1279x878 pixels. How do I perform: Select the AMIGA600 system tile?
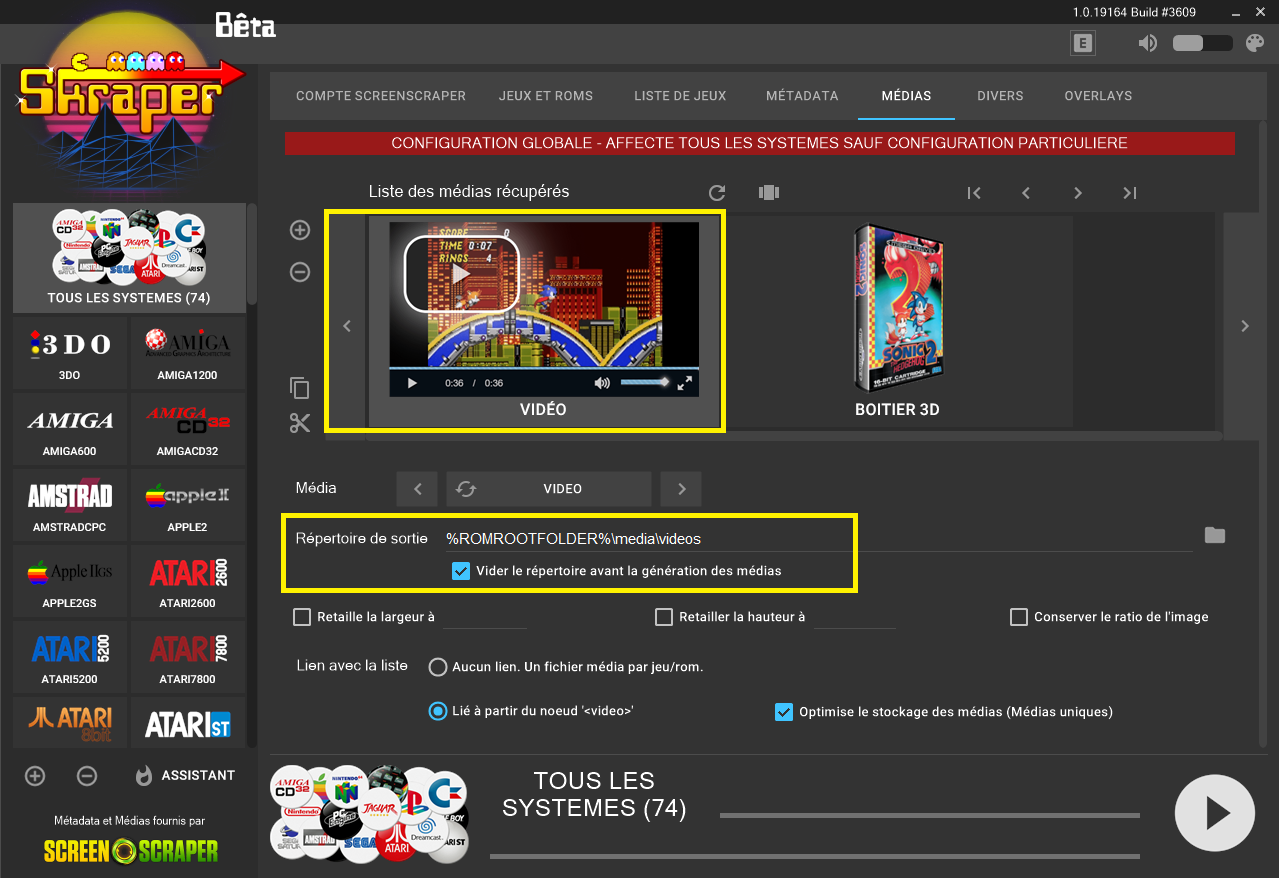70,429
